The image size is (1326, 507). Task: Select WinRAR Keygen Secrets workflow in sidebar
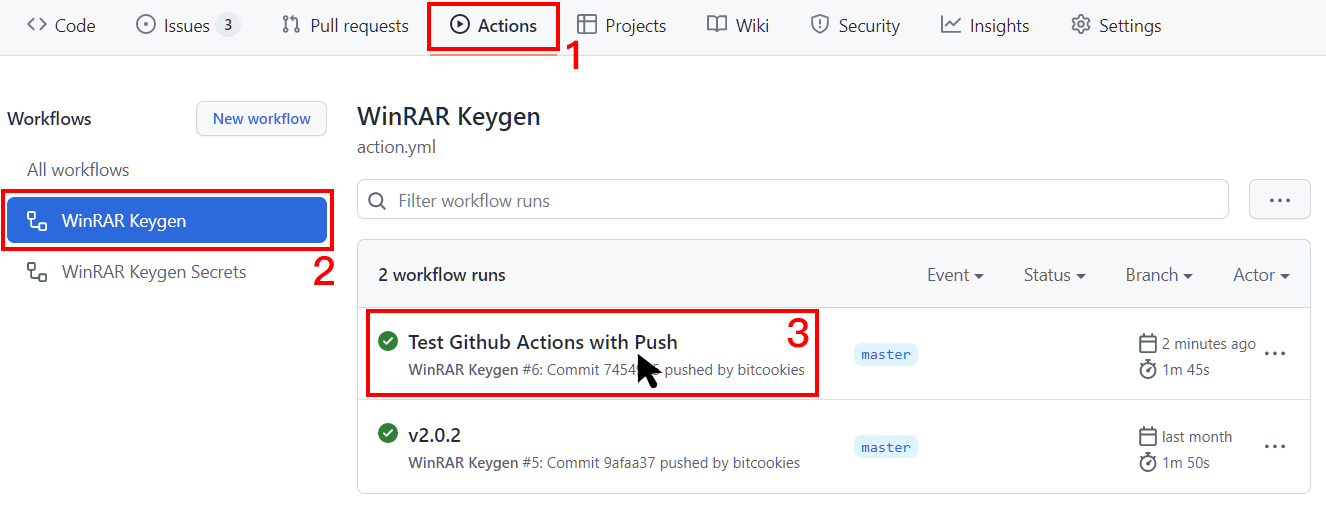coord(153,272)
